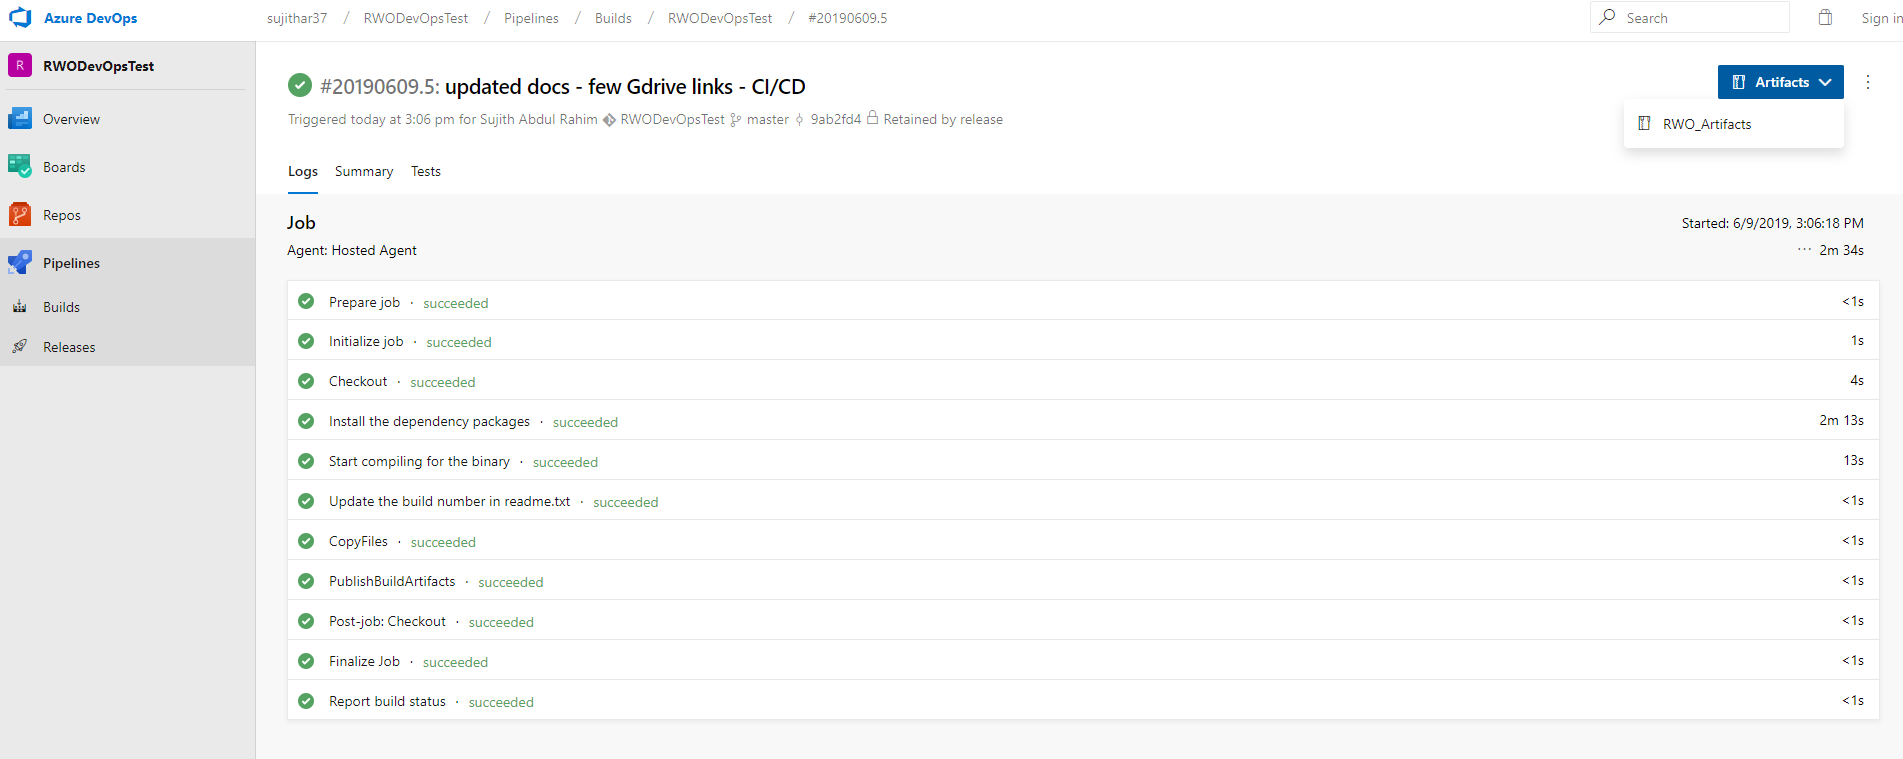The height and width of the screenshot is (759, 1903).
Task: Open the marketplace shopping bag icon
Action: (1825, 17)
